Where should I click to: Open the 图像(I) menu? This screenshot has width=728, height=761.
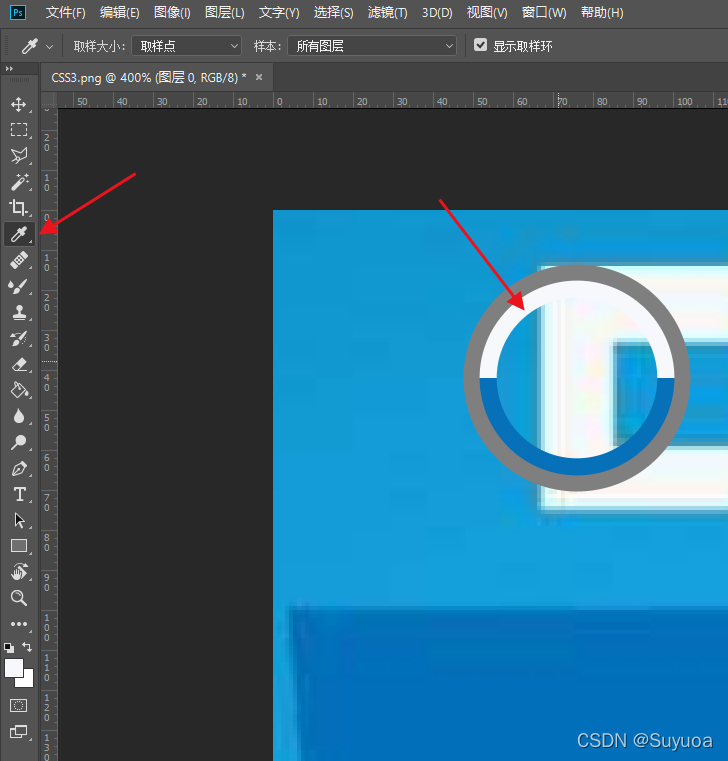pos(172,13)
